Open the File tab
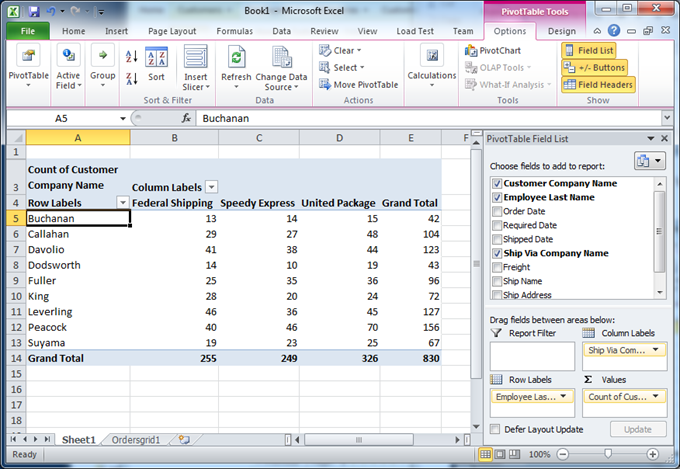This screenshot has width=680, height=469. click(x=28, y=31)
